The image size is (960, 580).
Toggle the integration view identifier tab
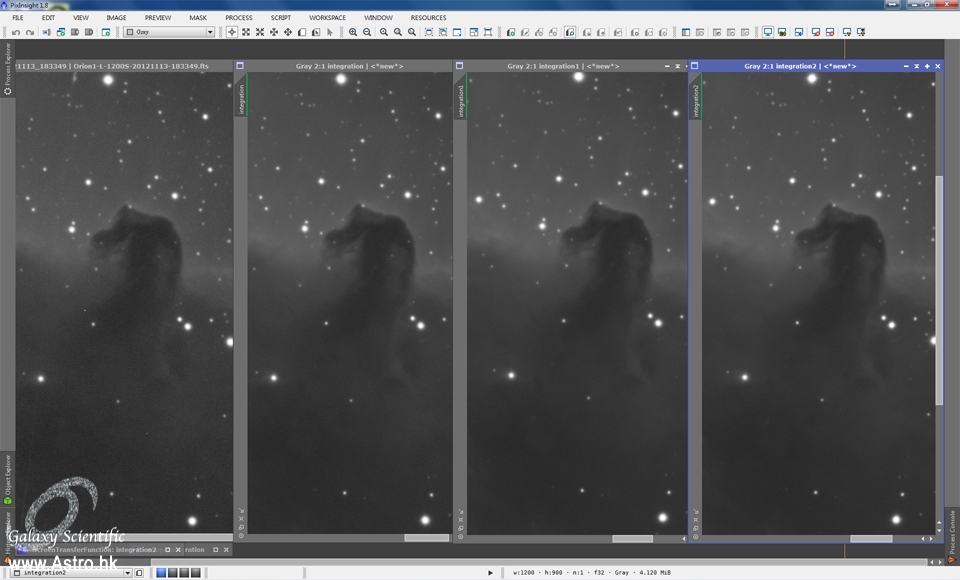(x=240, y=98)
